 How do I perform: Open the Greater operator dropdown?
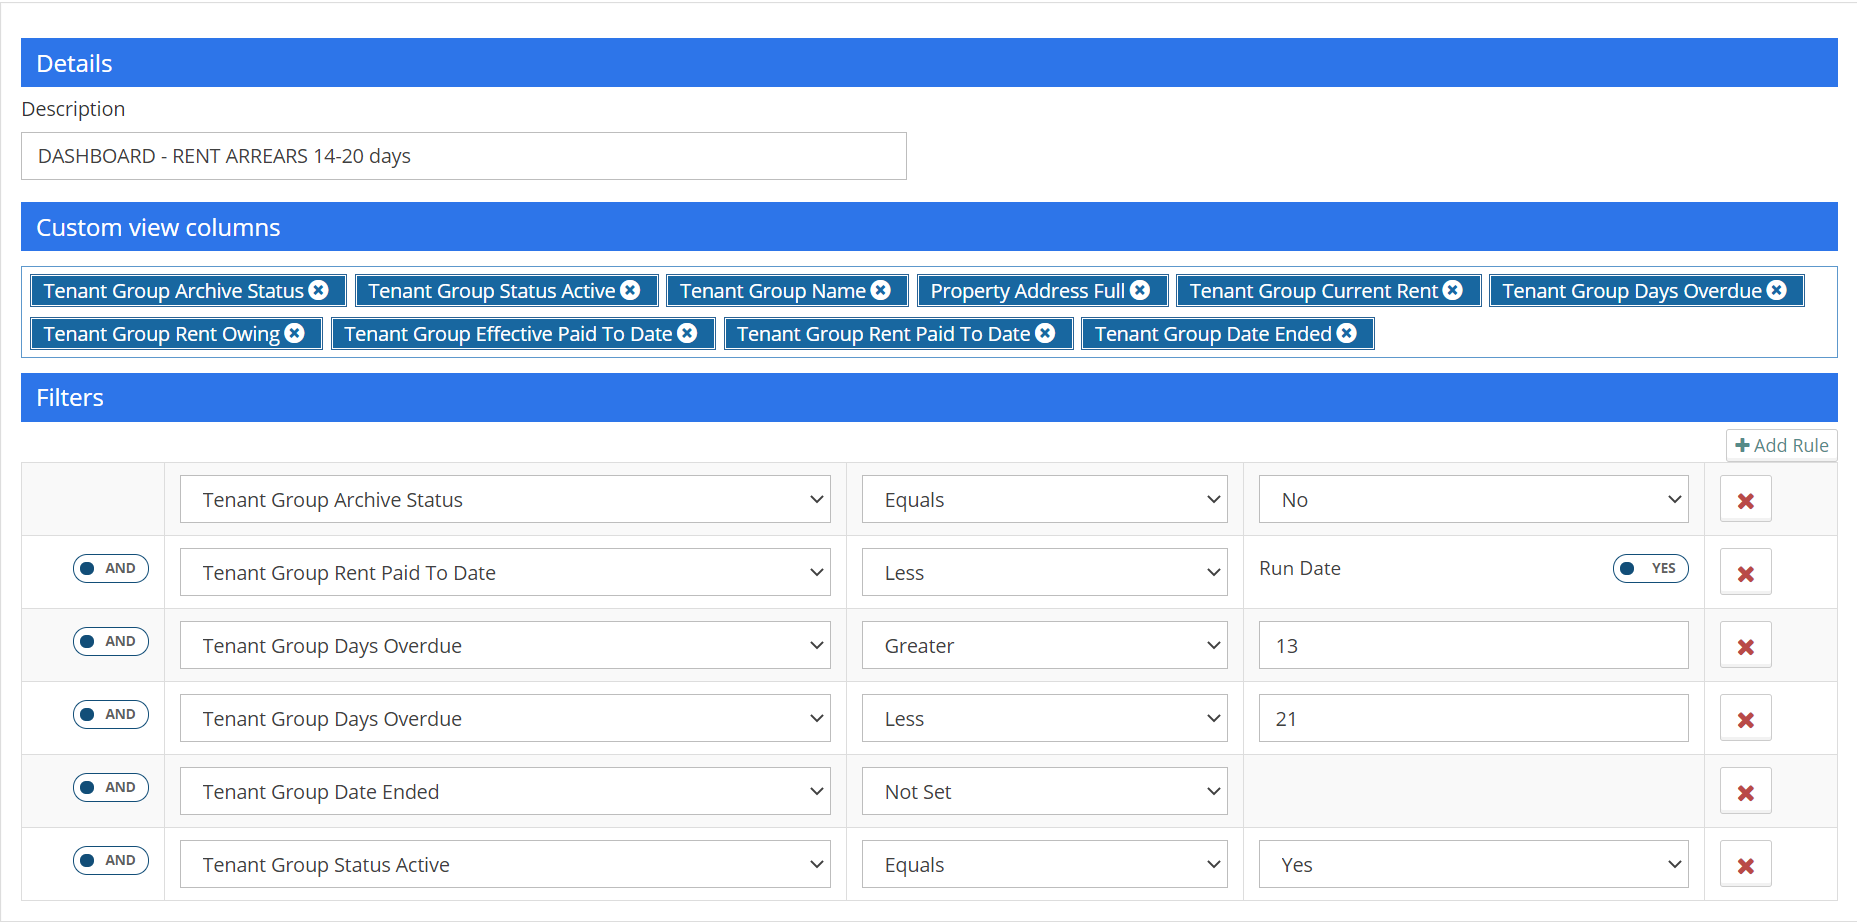[1045, 645]
